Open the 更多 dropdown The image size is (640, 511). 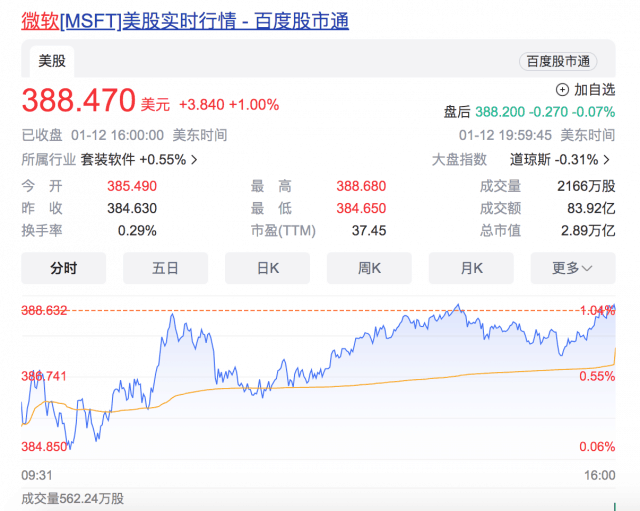click(573, 268)
